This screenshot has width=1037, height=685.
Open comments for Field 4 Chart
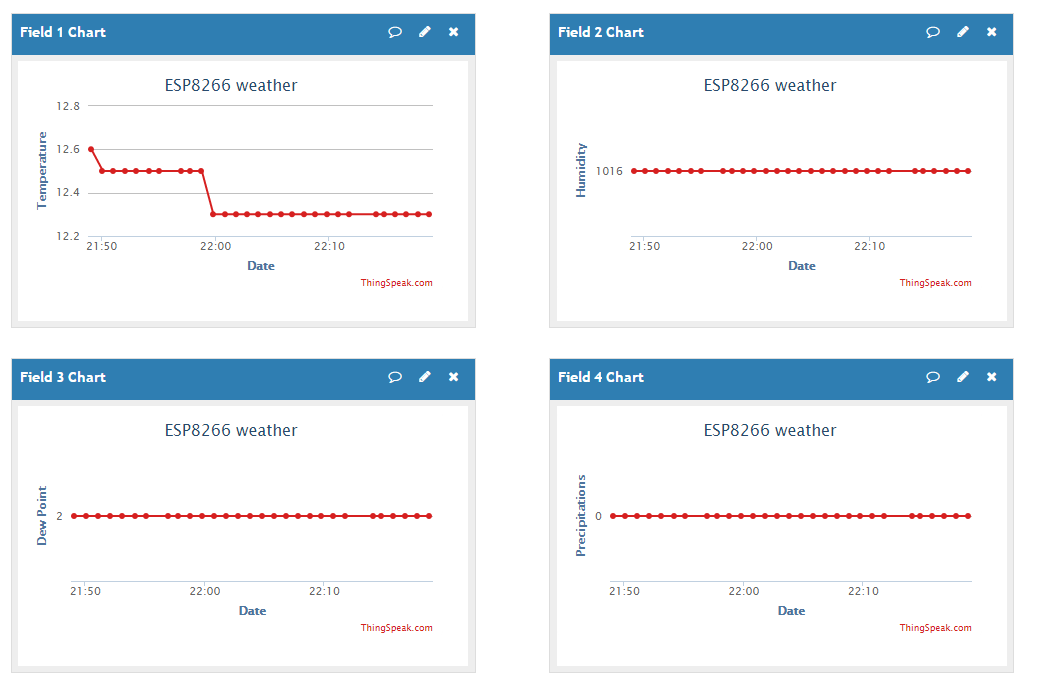[x=933, y=377]
